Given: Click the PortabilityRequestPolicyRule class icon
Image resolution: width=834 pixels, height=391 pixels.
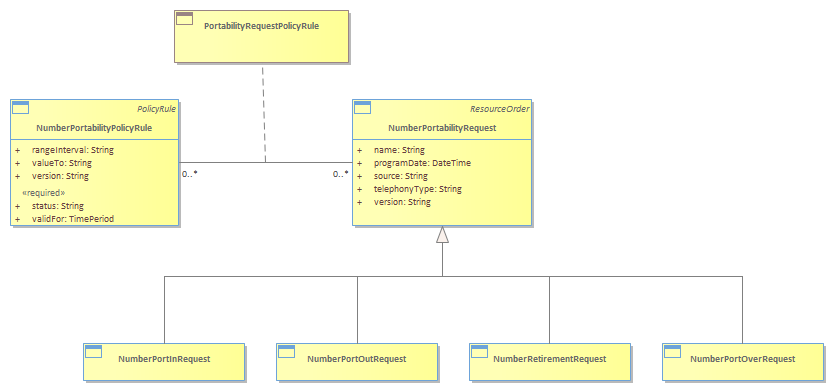Looking at the screenshot, I should (185, 19).
